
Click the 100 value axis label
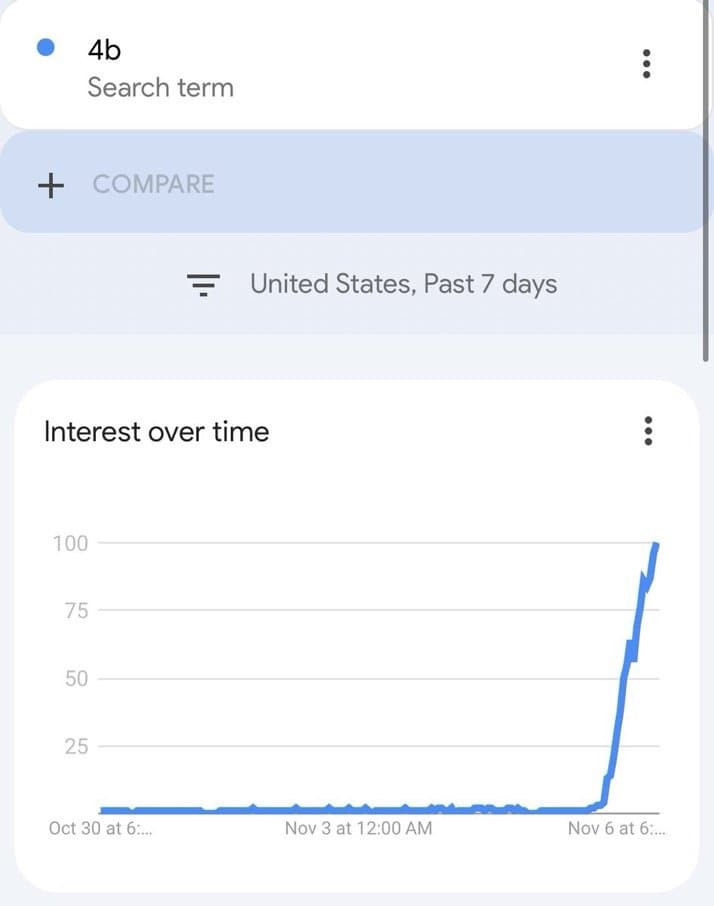coord(70,543)
